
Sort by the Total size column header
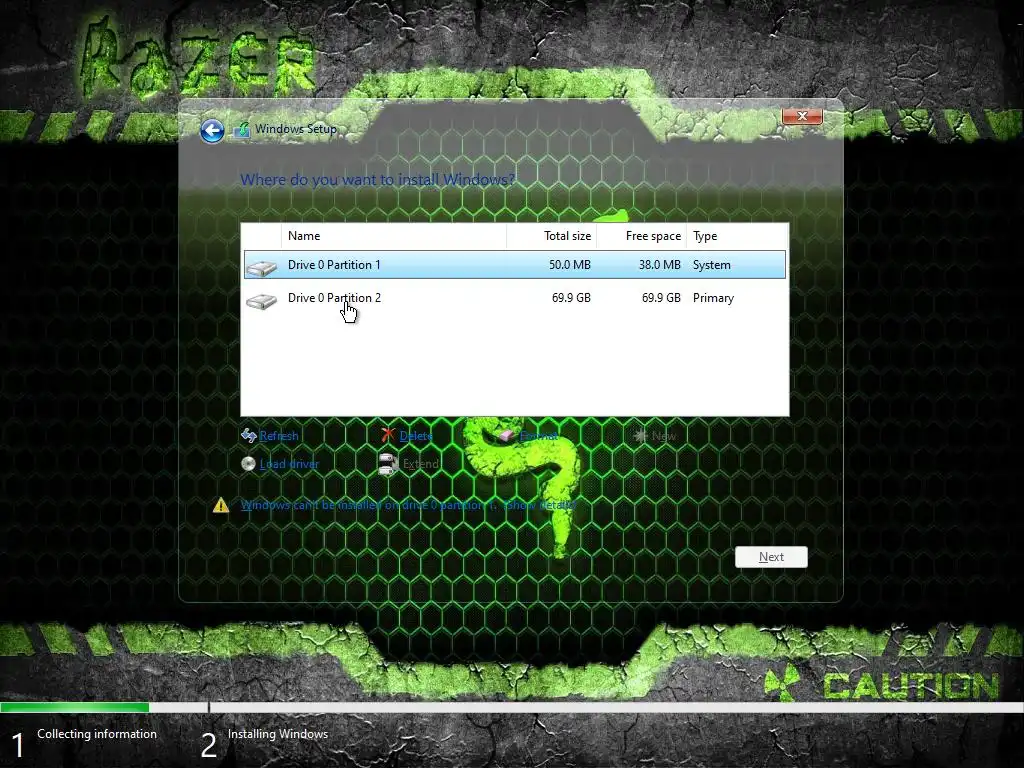pos(551,236)
